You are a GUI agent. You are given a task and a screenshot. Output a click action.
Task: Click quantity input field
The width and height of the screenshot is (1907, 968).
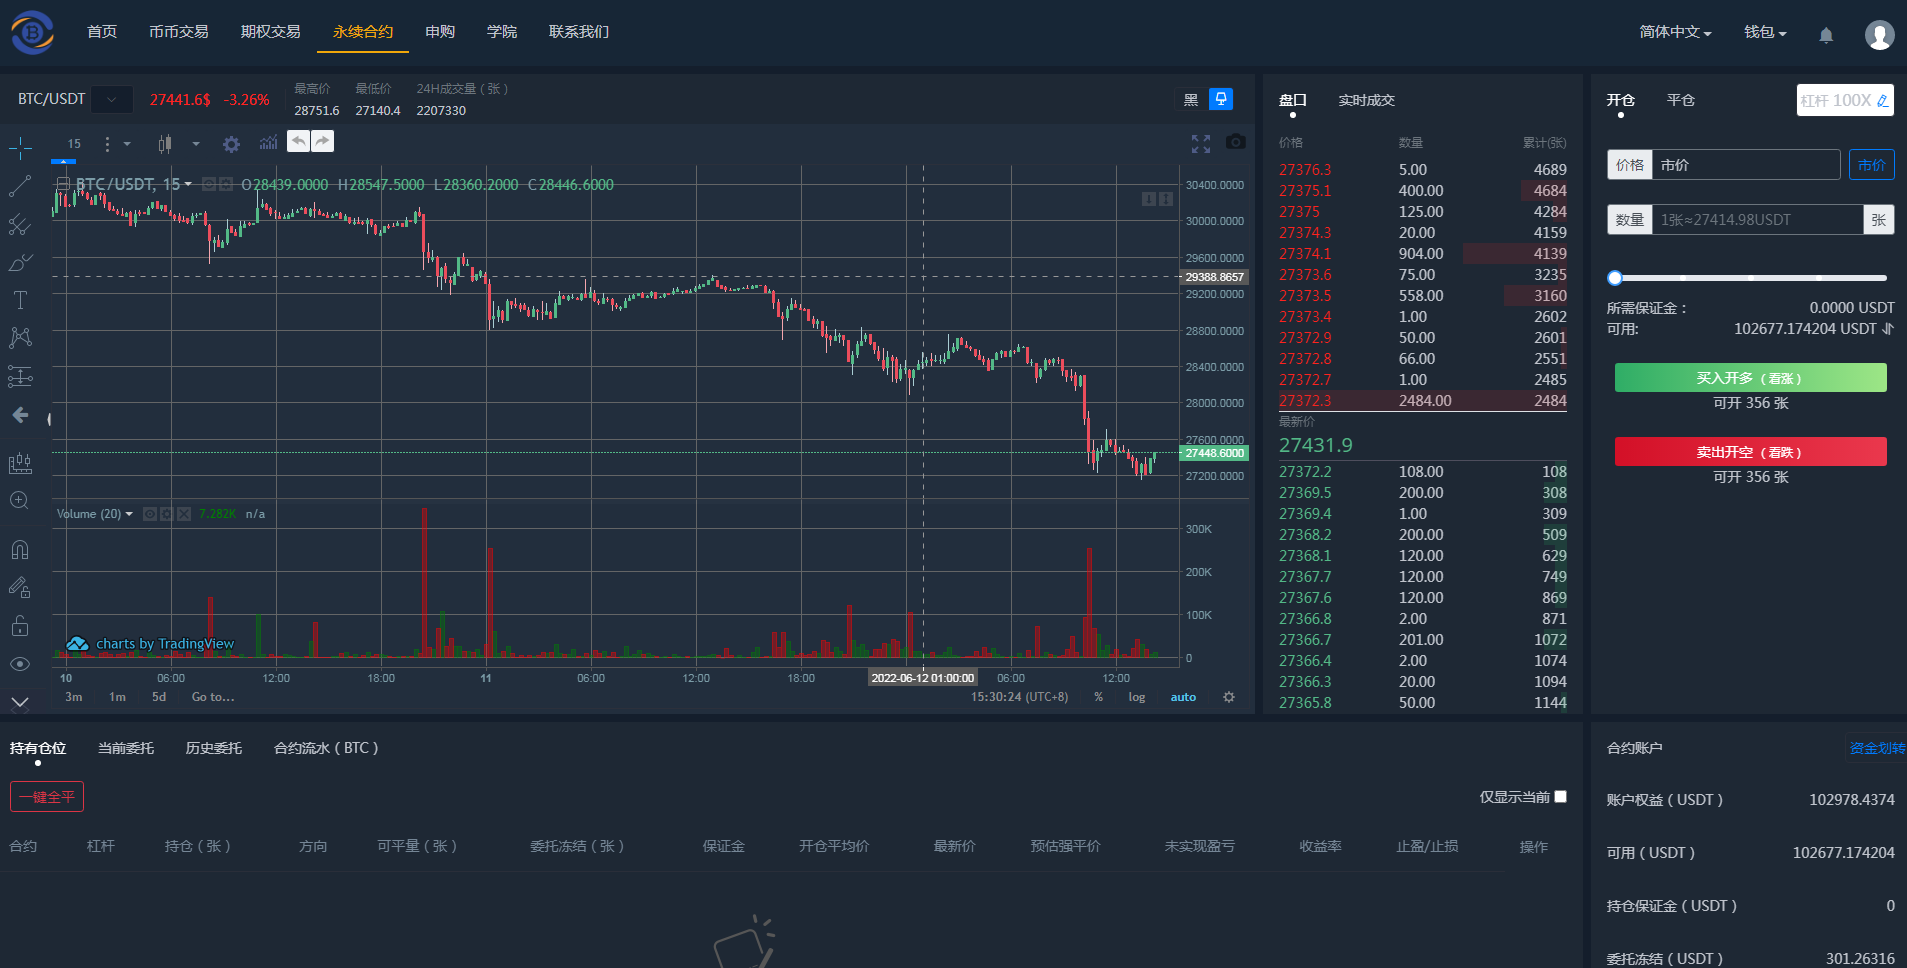tap(1758, 220)
